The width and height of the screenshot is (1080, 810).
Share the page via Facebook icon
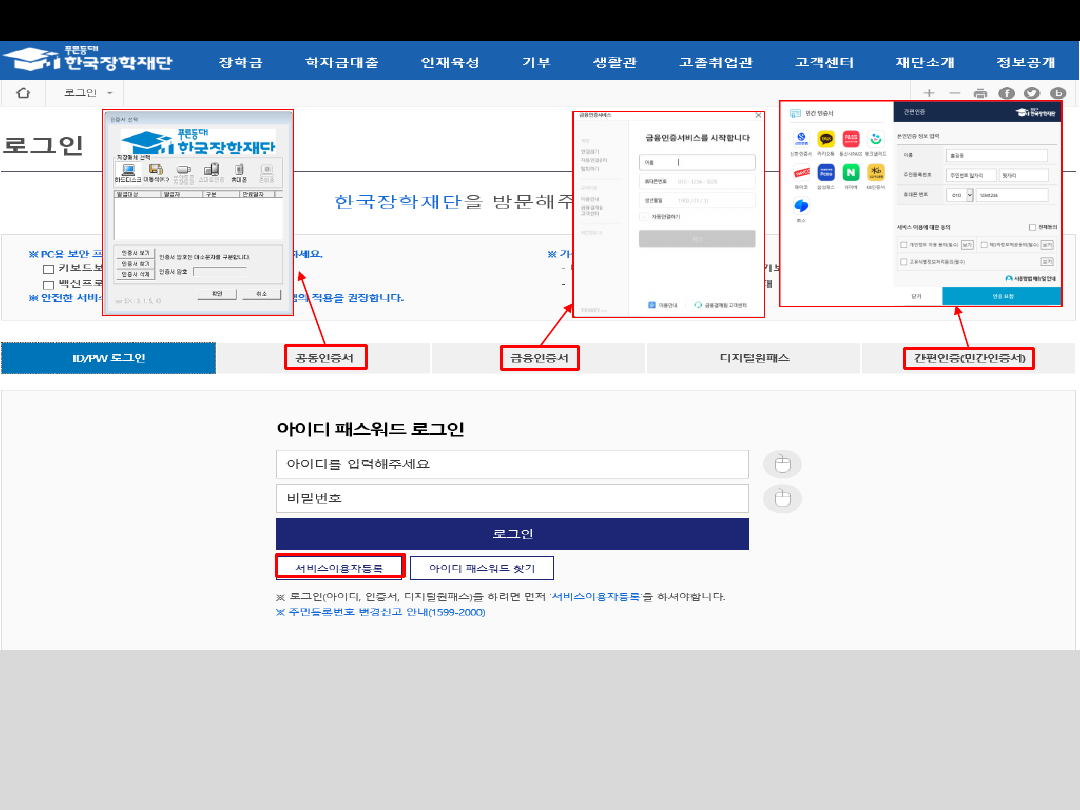click(1006, 93)
